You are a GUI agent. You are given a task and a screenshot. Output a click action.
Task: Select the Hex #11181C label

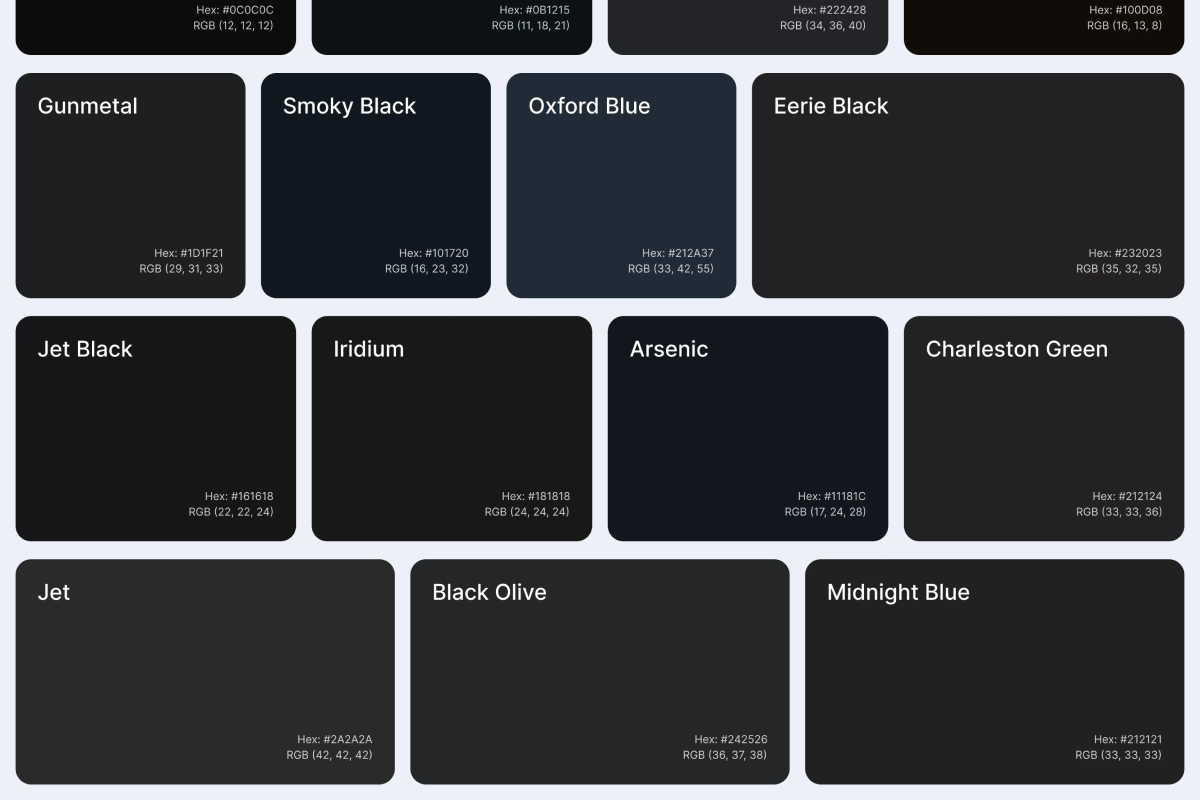click(x=831, y=496)
